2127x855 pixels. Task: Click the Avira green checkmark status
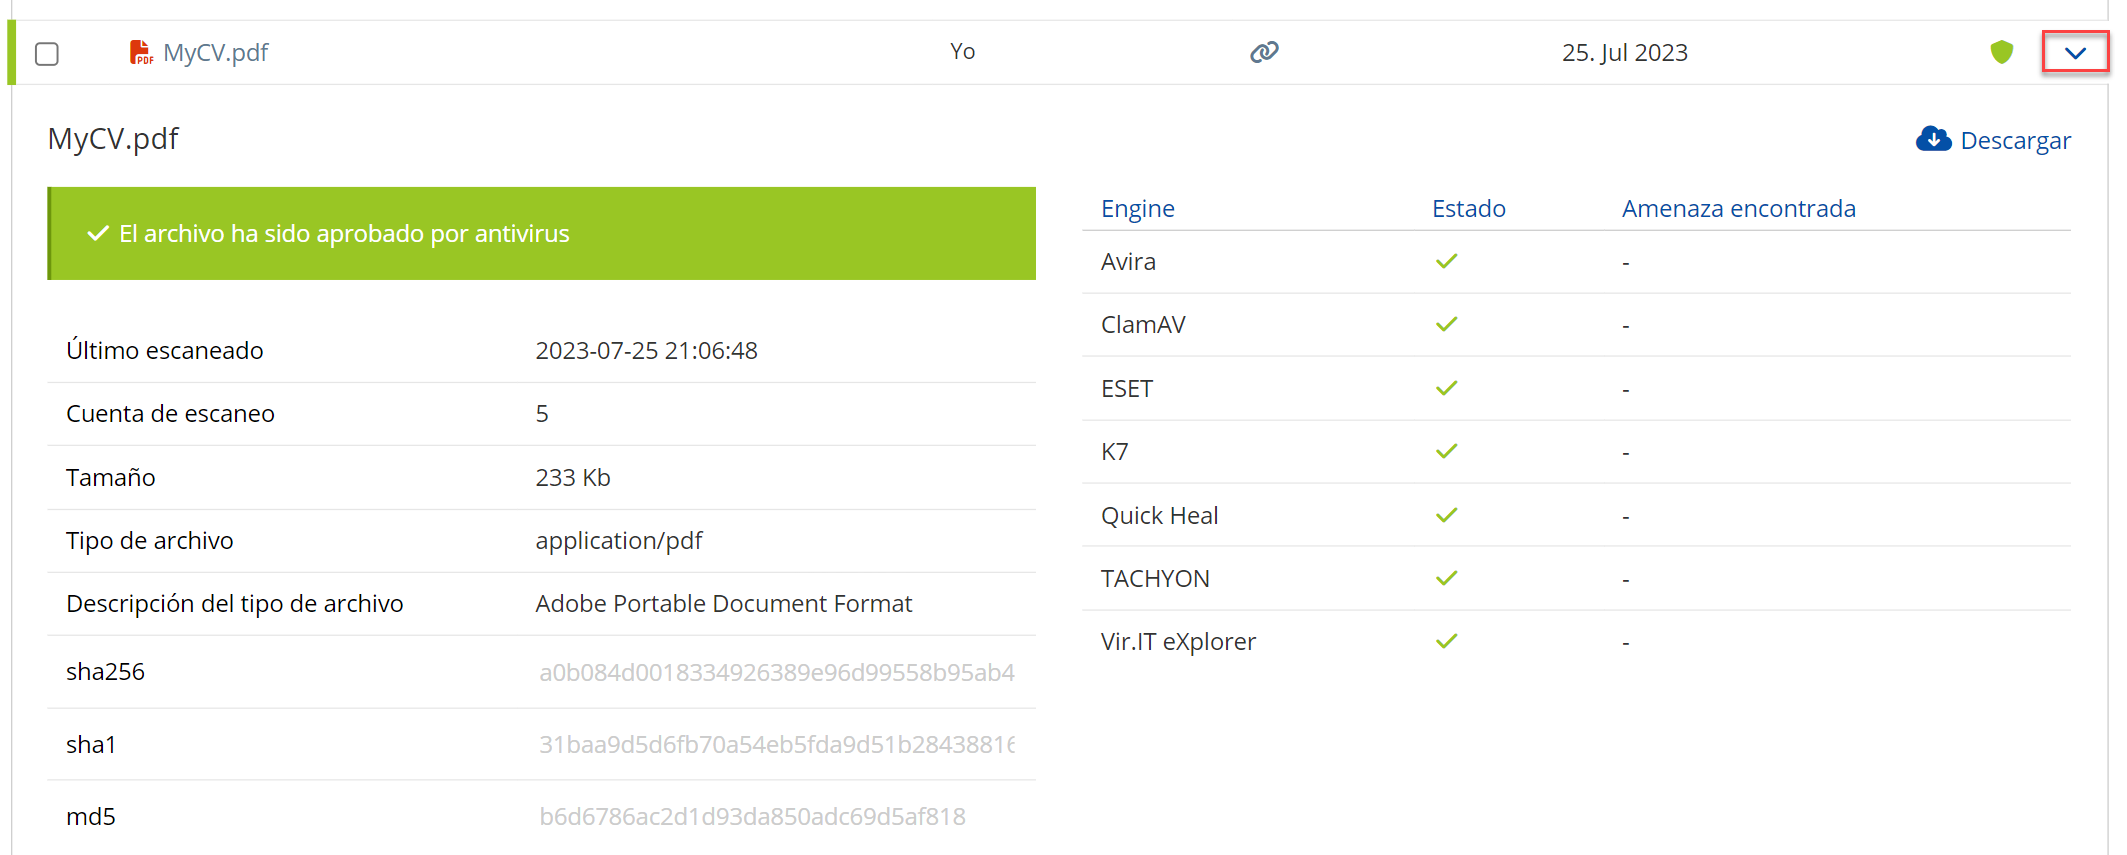[x=1446, y=262]
